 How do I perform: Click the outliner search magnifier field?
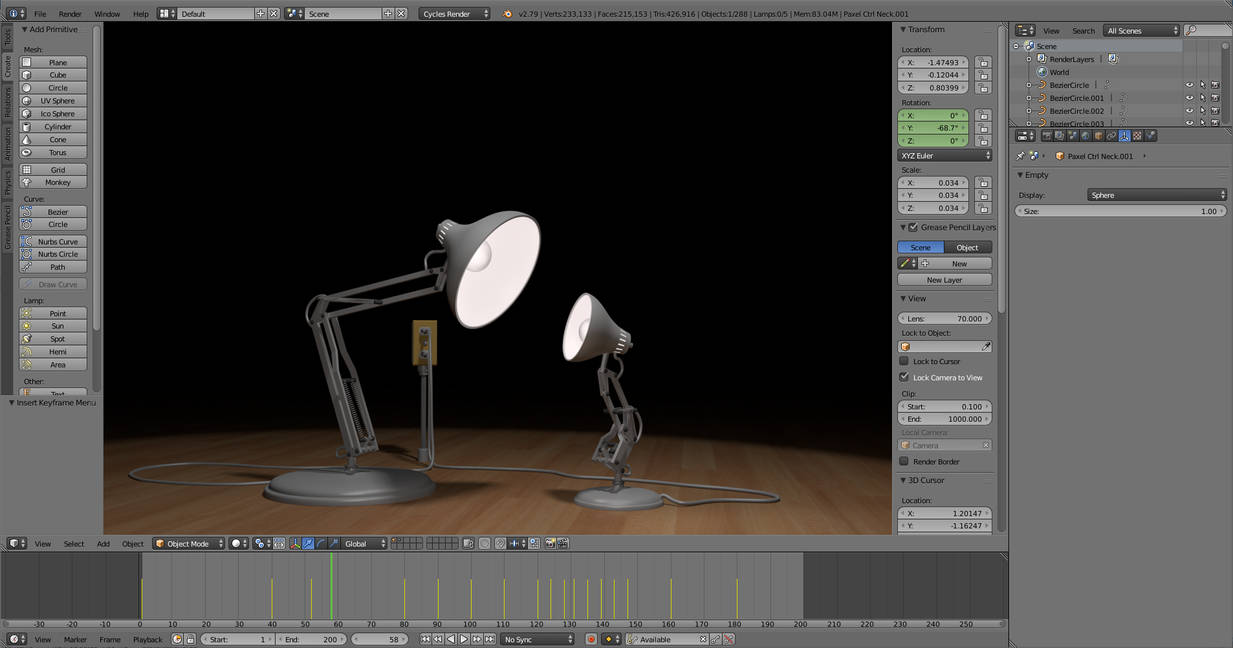click(x=1206, y=31)
